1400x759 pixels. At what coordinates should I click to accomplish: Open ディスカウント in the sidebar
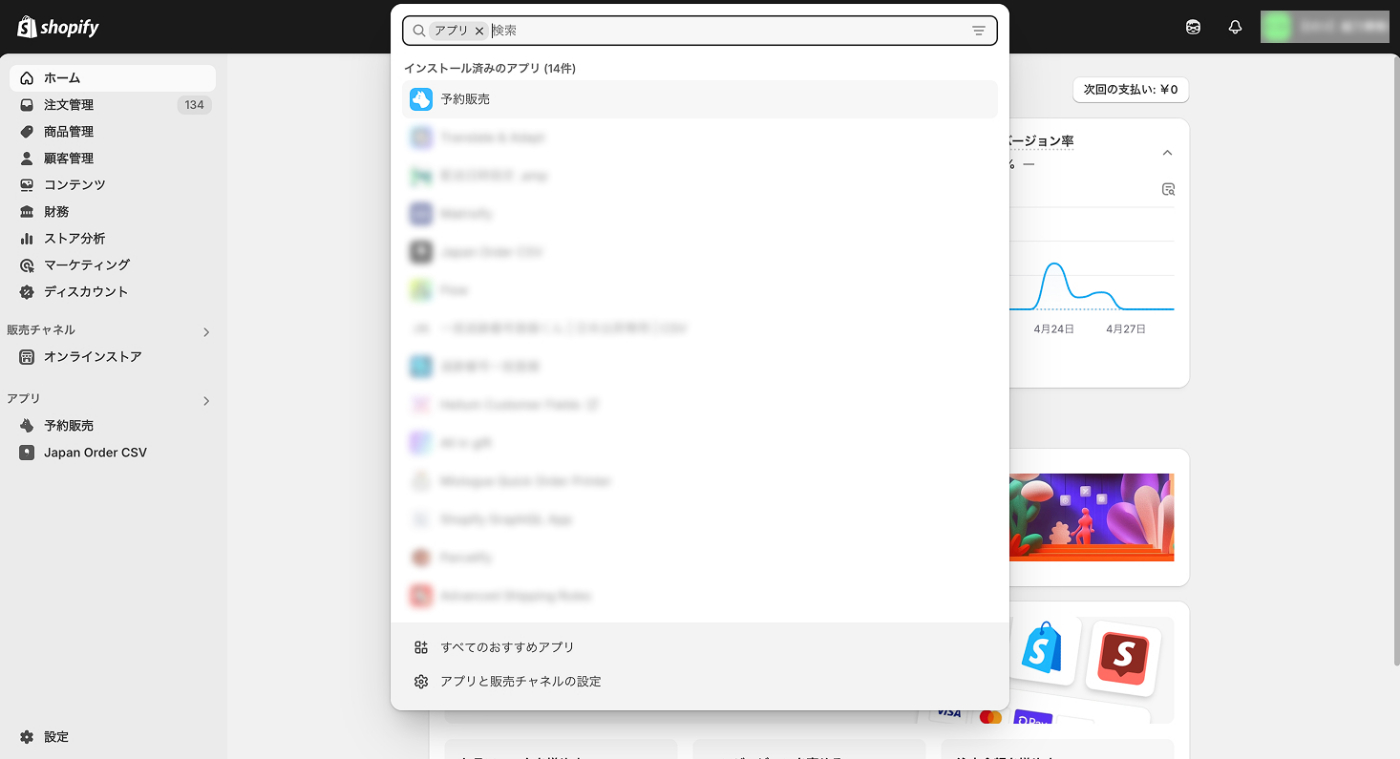[x=113, y=292]
